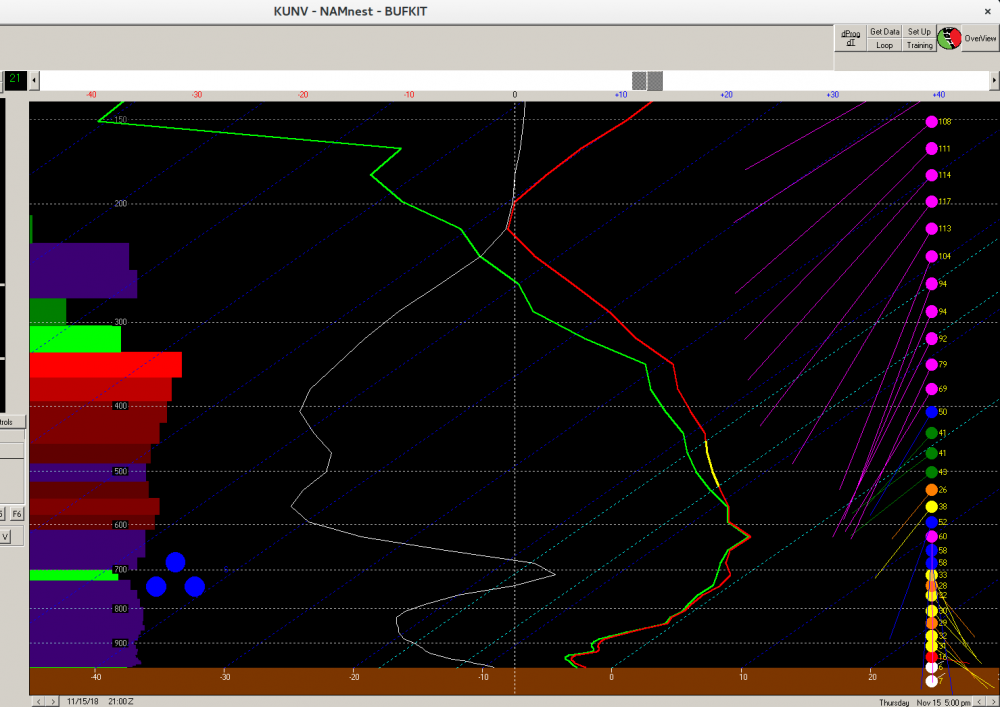Click the green forecast hour 21 indicator
Viewport: 1000px width, 707px height.
pos(15,80)
